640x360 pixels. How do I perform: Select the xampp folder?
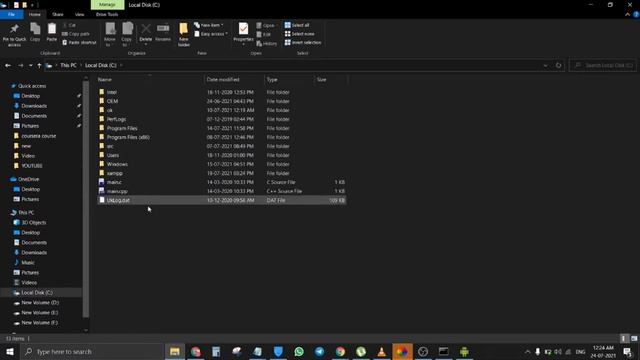(x=114, y=173)
